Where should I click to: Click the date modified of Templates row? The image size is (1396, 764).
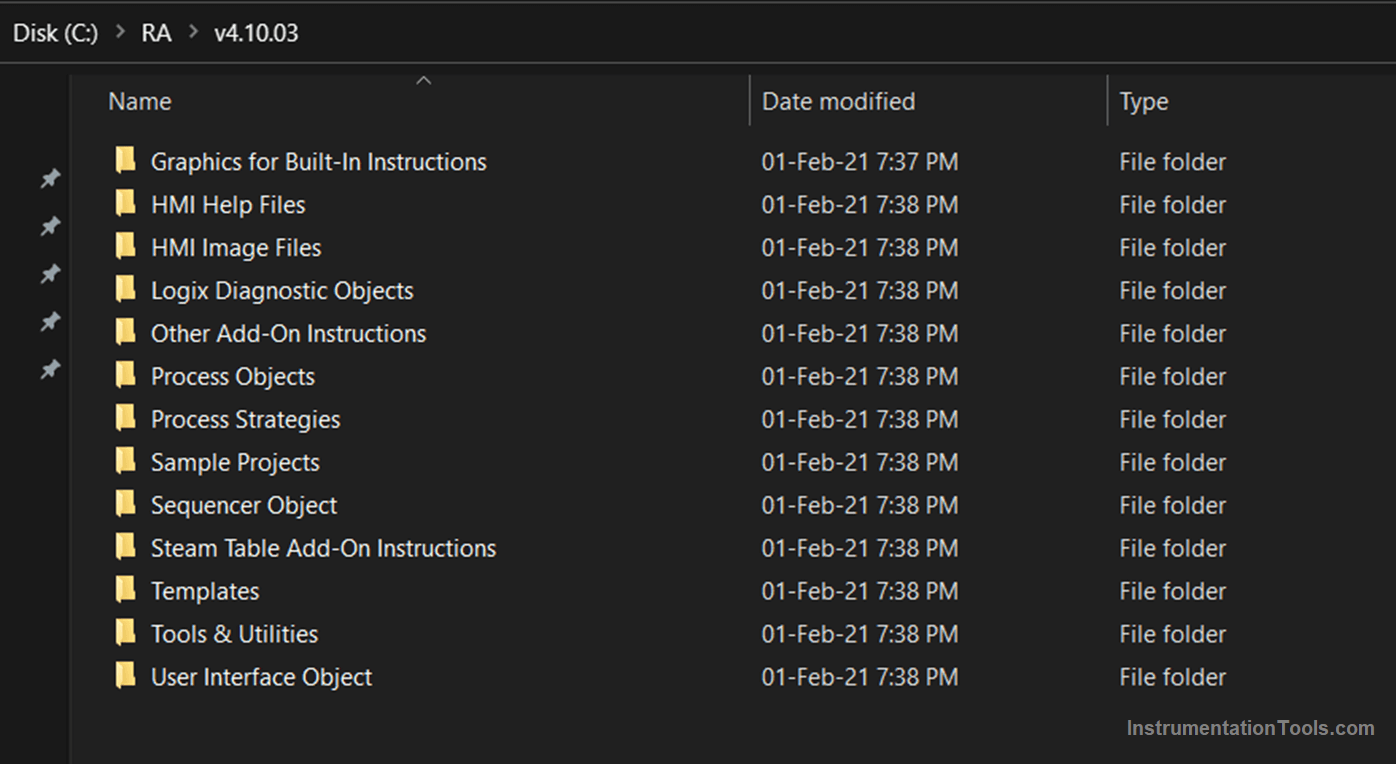[860, 592]
